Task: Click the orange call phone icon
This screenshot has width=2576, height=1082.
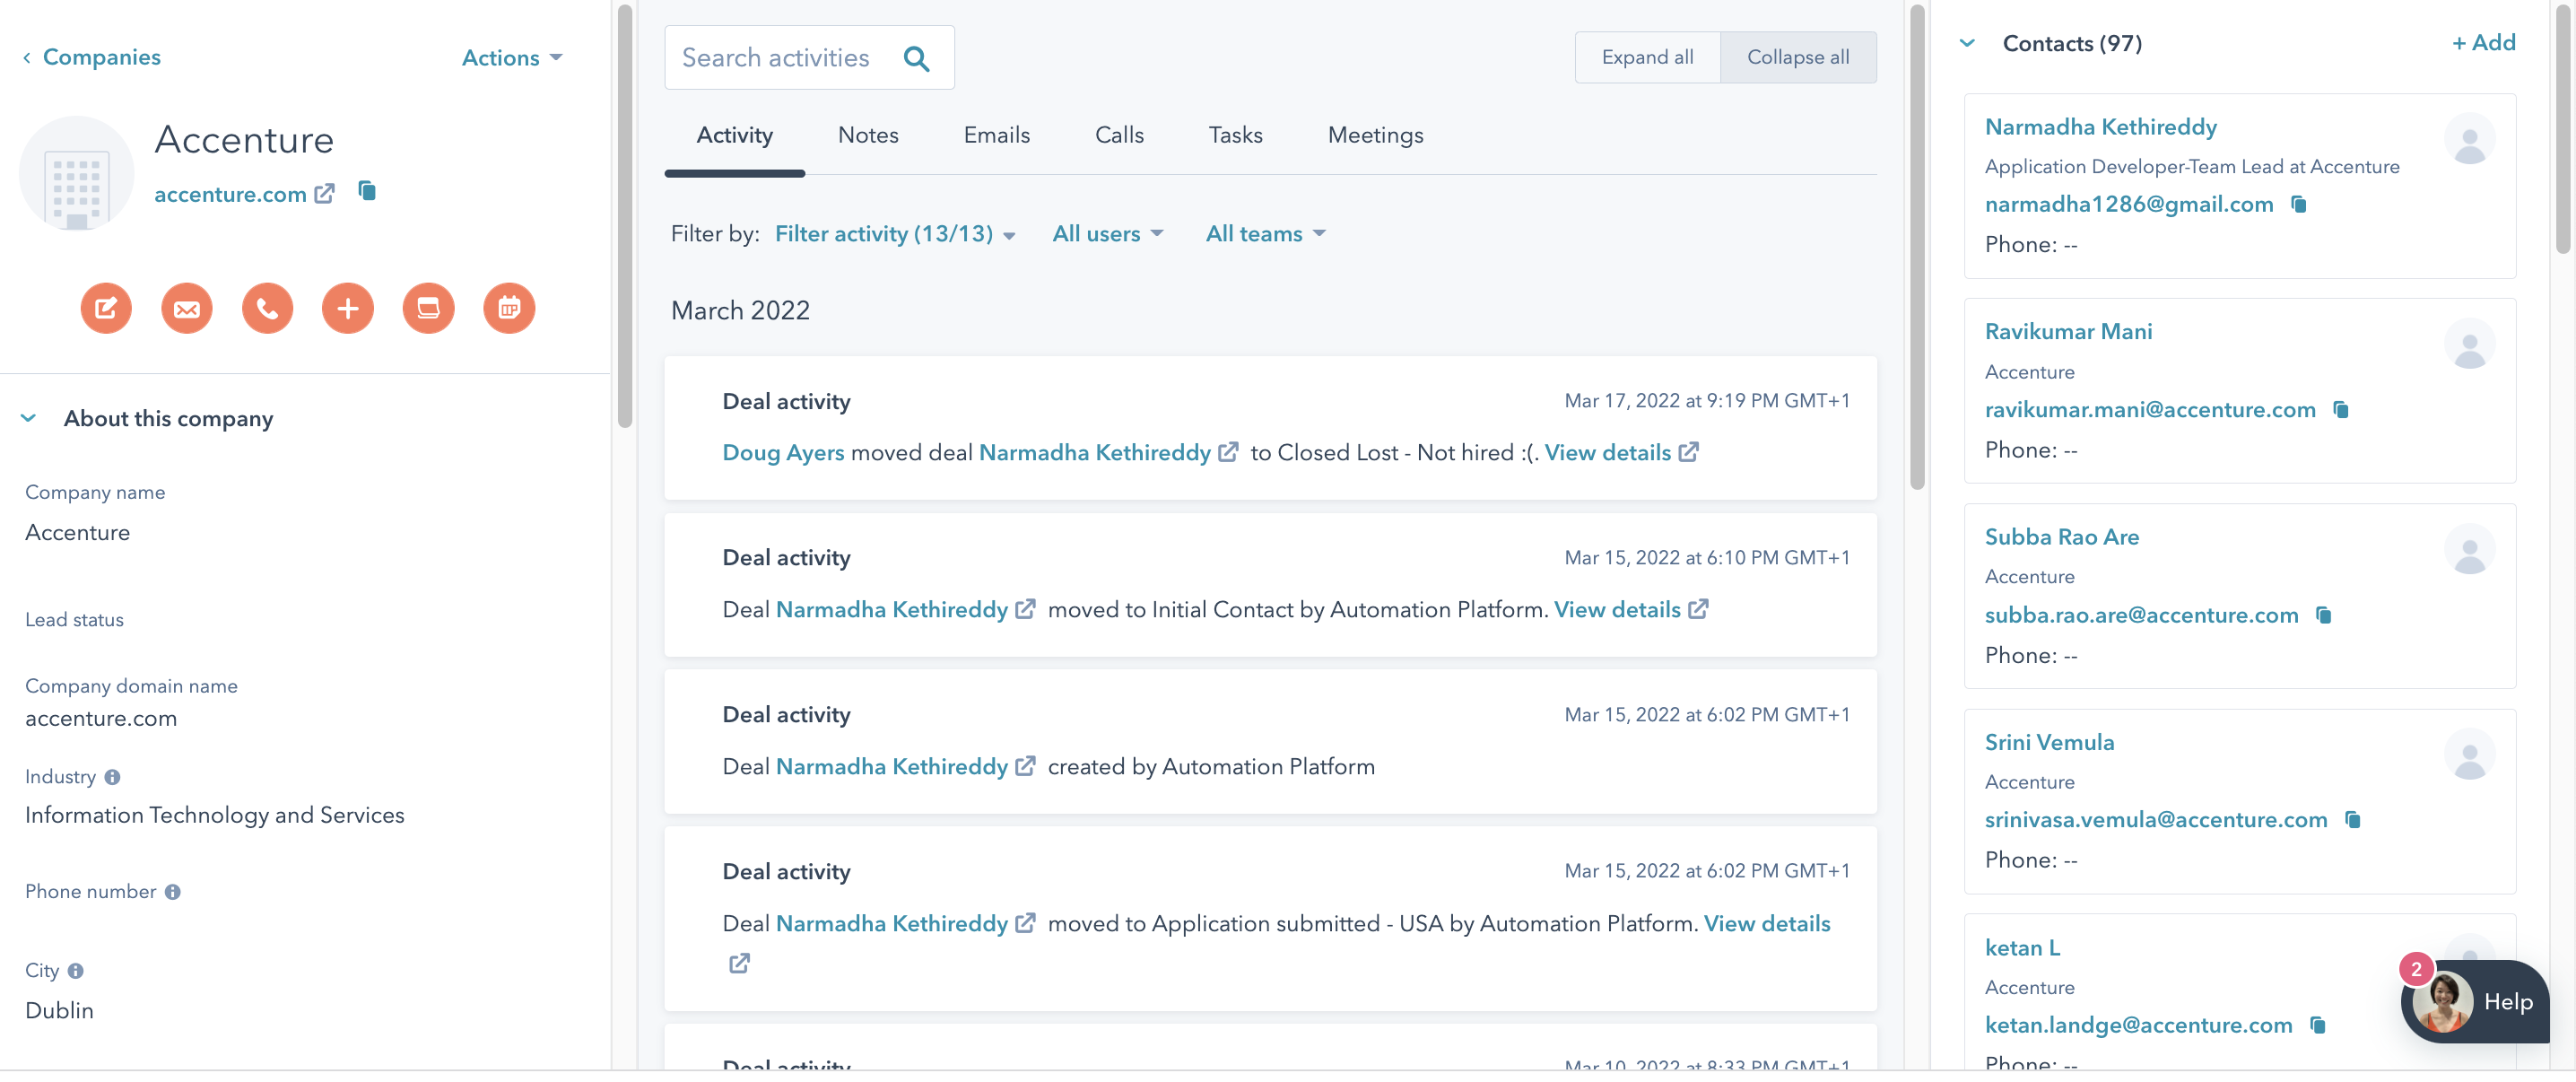Action: pos(267,309)
